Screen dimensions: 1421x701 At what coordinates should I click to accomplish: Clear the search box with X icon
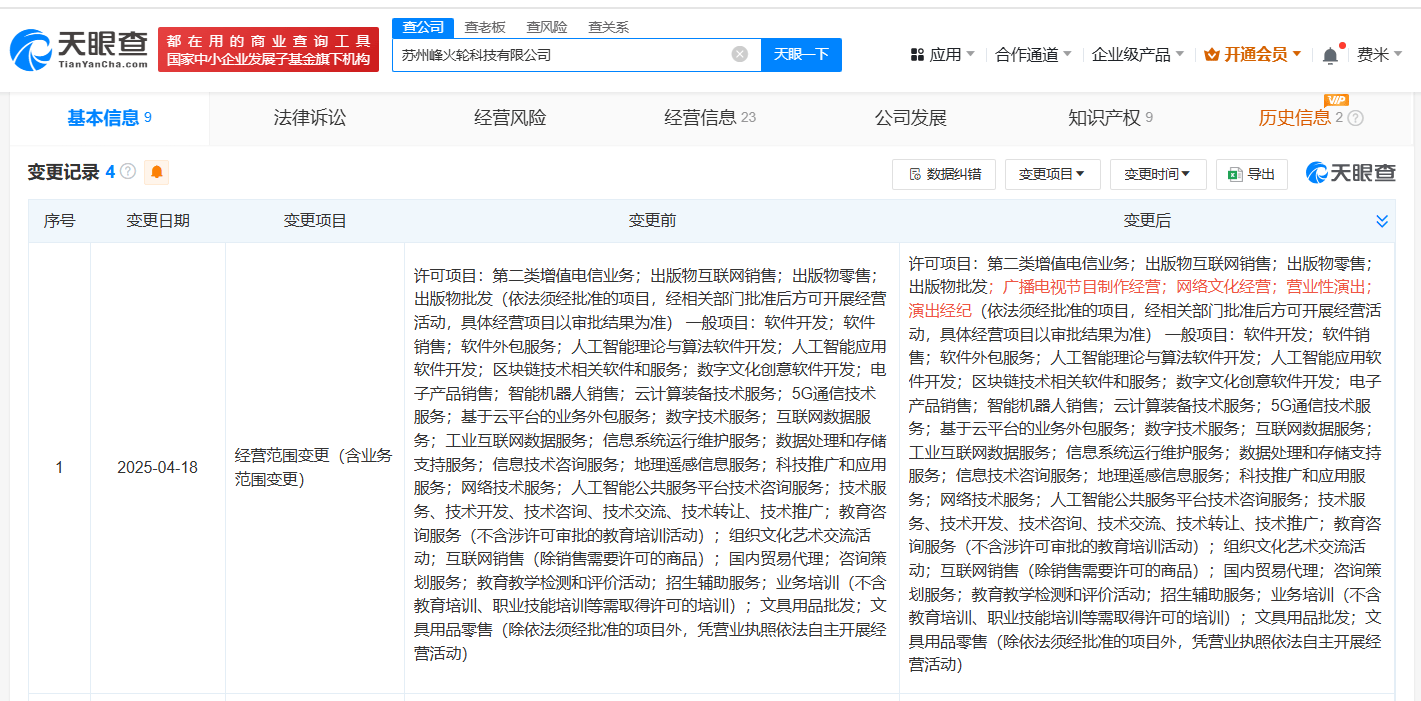click(x=739, y=55)
